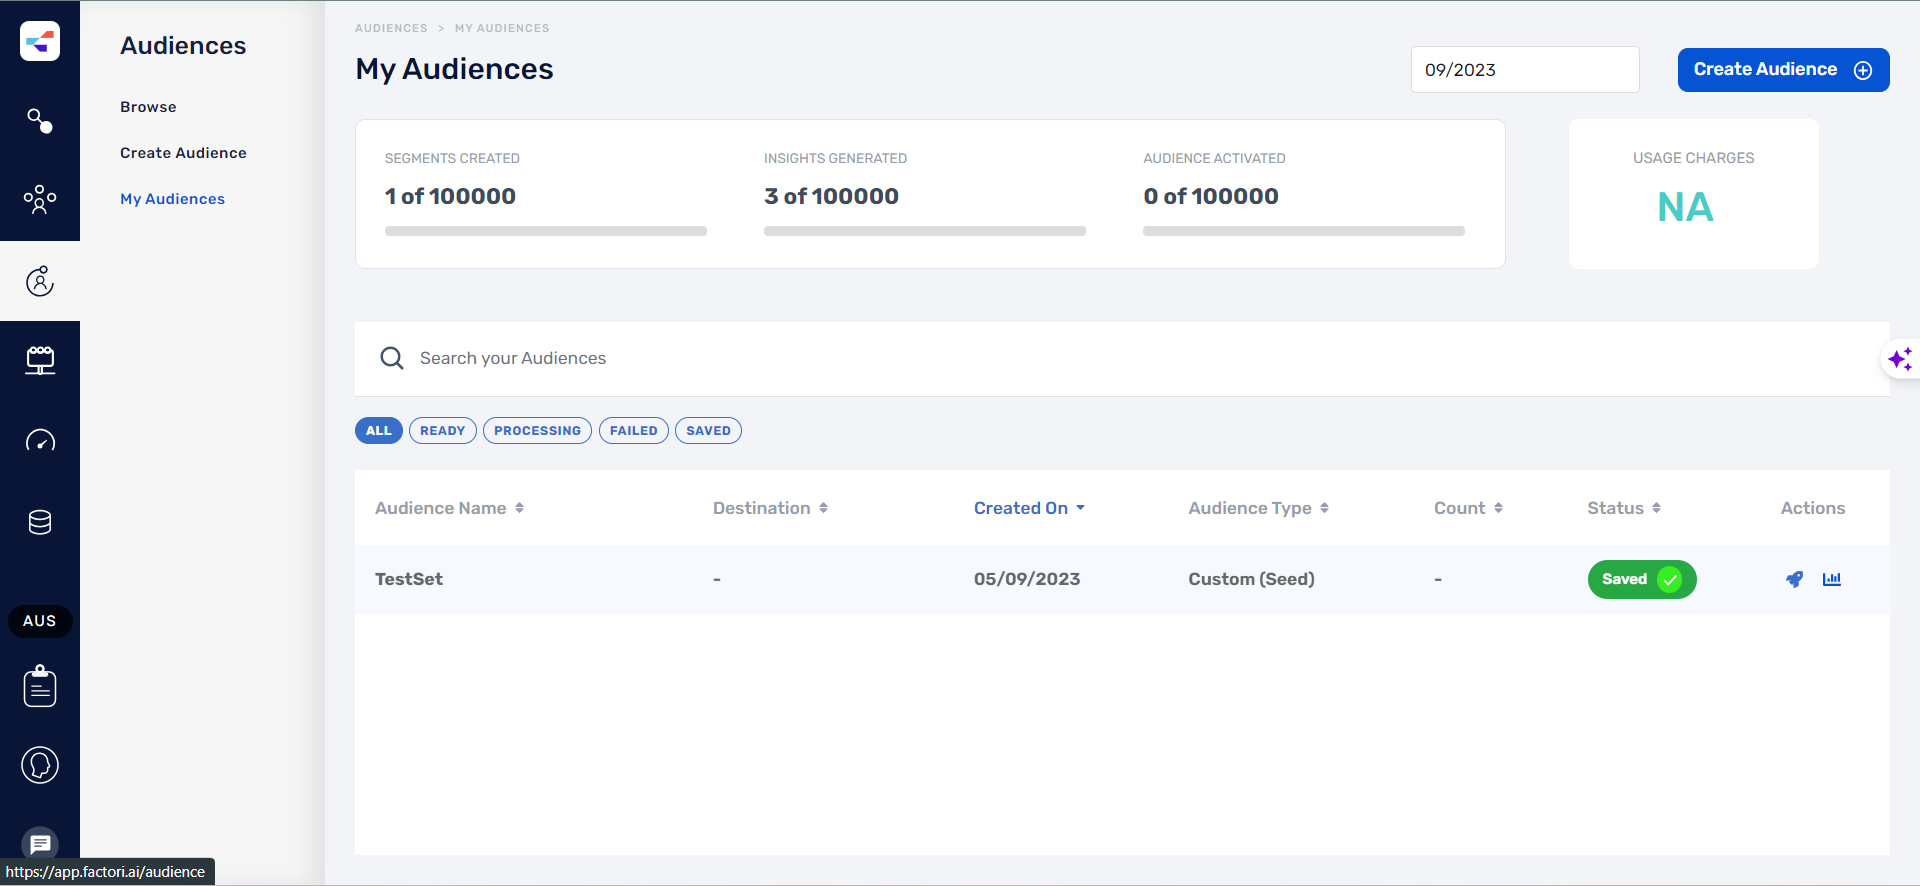Click the Segments Created progress bar
The image size is (1920, 886).
pyautogui.click(x=546, y=231)
